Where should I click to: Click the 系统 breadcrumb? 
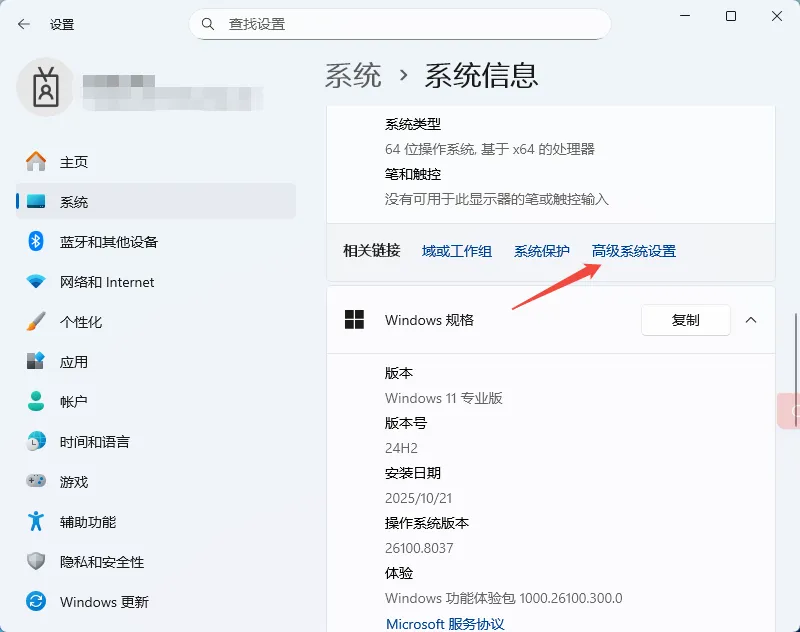(353, 75)
